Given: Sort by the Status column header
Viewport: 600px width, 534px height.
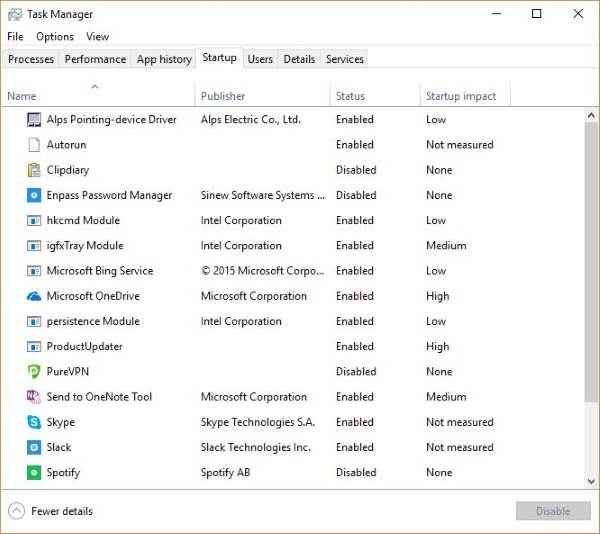Looking at the screenshot, I should [x=351, y=96].
